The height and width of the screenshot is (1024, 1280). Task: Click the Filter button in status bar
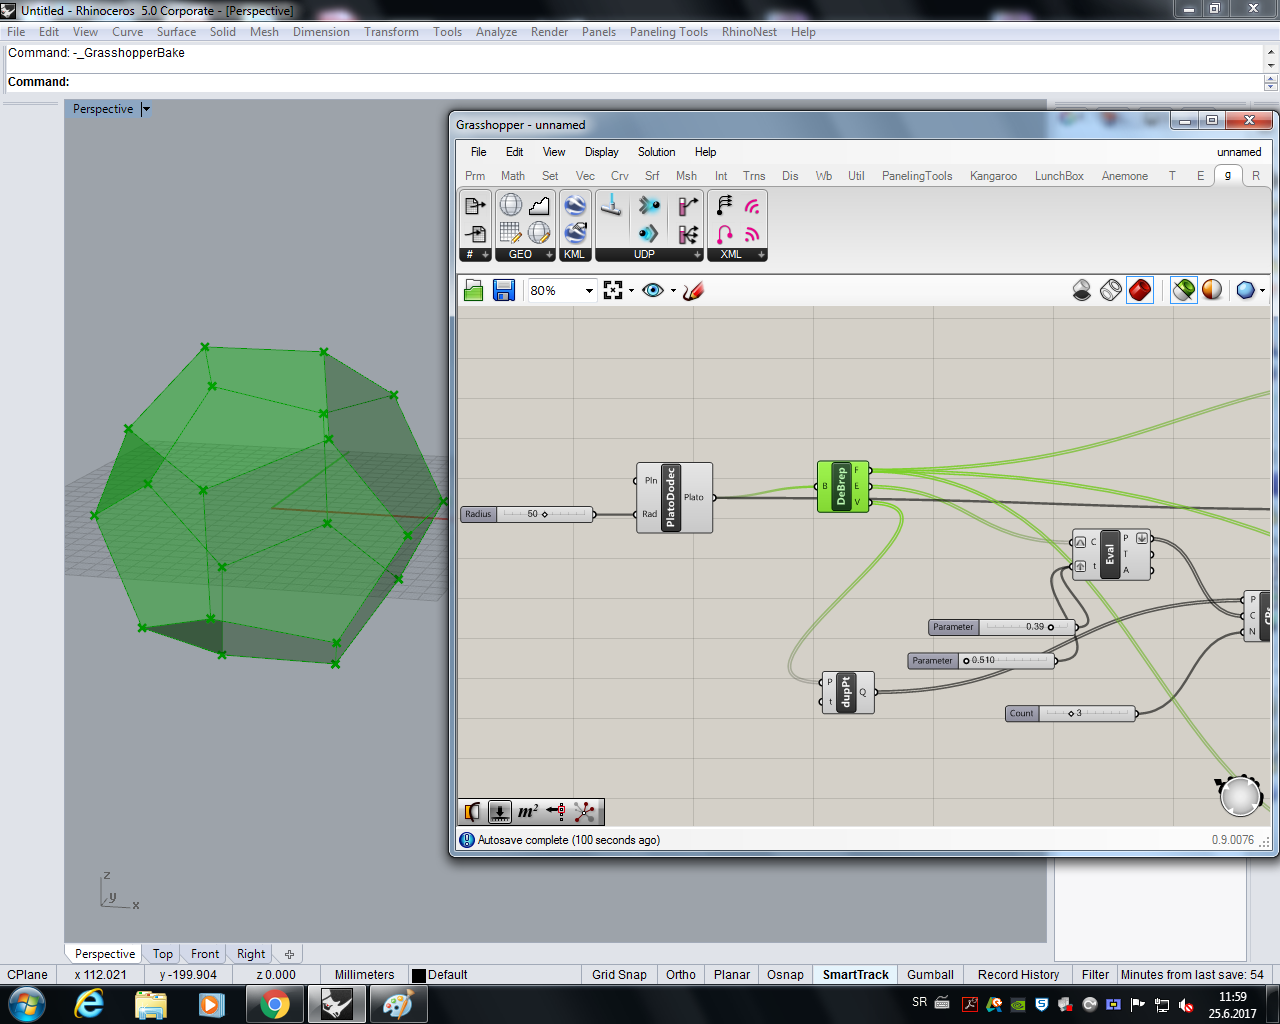pyautogui.click(x=1095, y=975)
